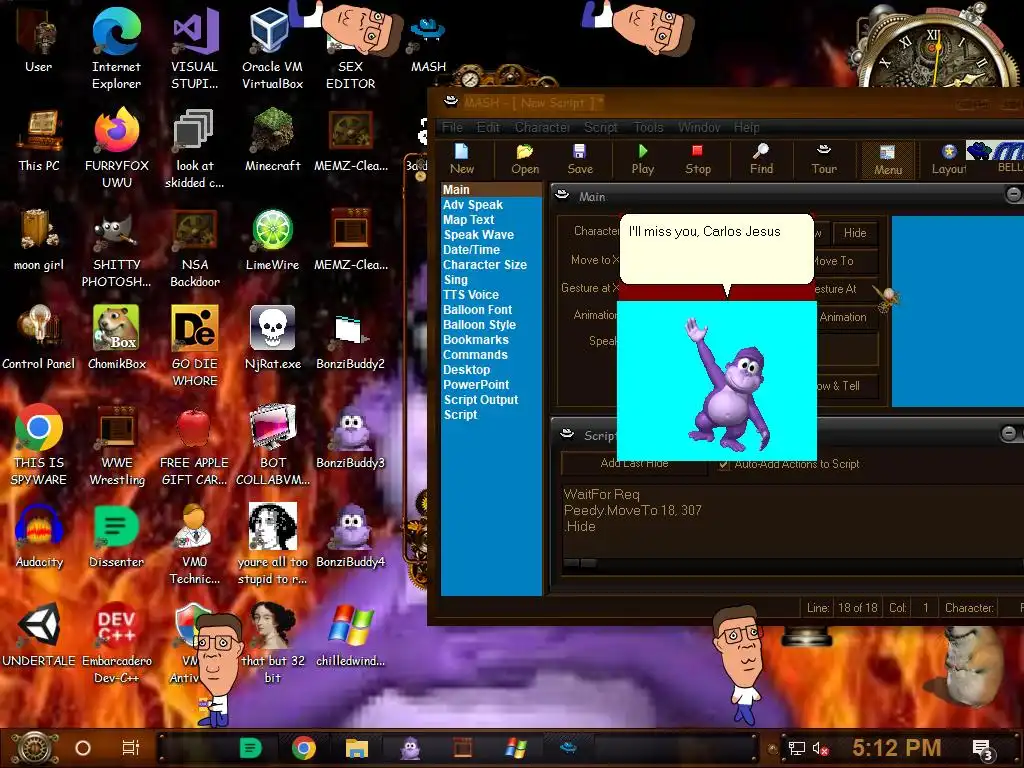Open the BonziBuddy3 desktop icon
The image size is (1024, 768).
[x=351, y=438]
